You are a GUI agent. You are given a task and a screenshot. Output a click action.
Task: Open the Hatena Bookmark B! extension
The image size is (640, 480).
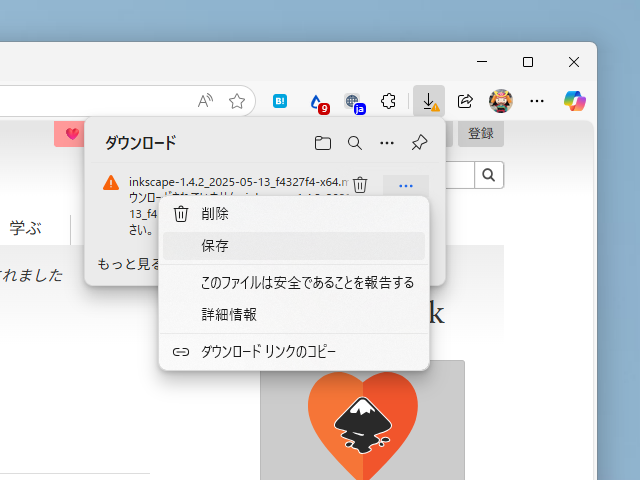click(280, 101)
